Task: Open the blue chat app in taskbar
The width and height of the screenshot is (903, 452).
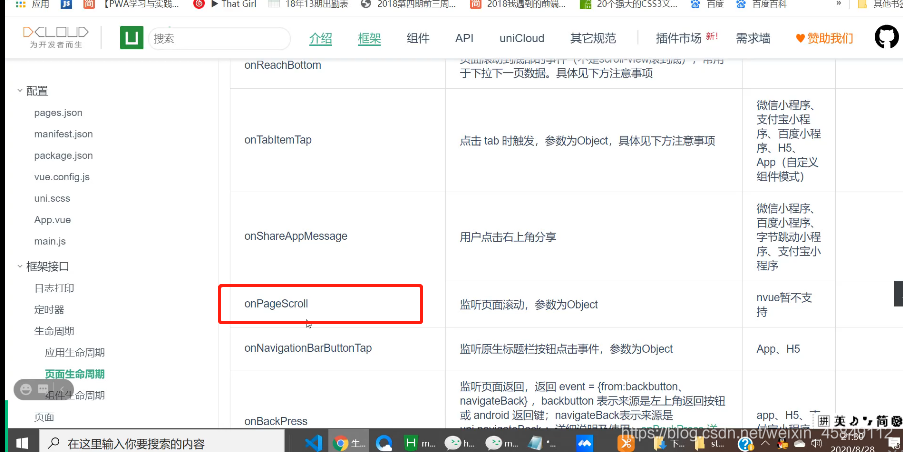Action: click(585, 443)
